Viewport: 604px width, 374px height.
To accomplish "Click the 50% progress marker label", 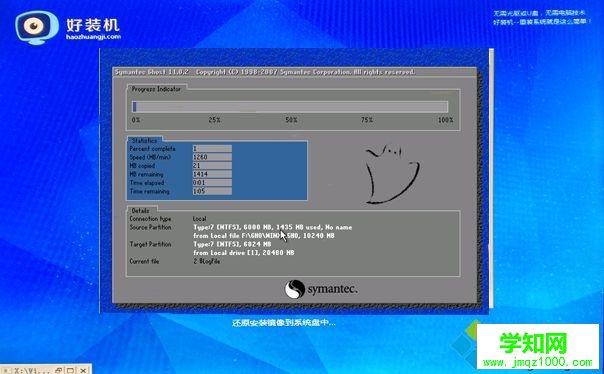I will pos(291,120).
